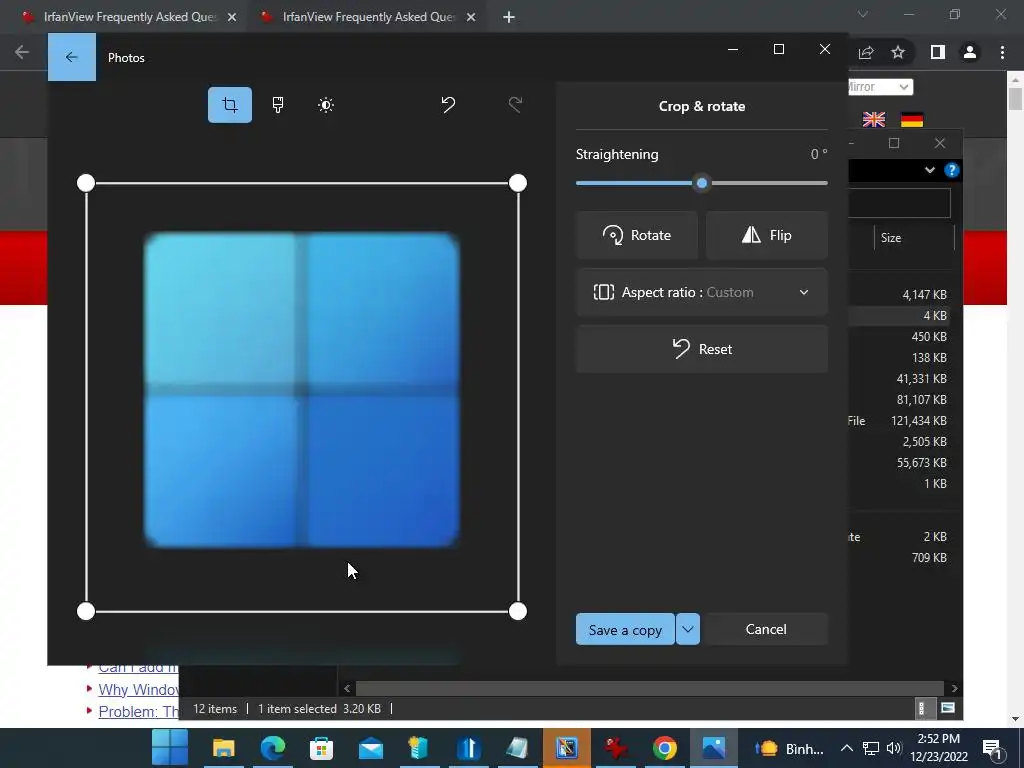
Task: Open the 'Why Windo' link
Action: point(138,690)
